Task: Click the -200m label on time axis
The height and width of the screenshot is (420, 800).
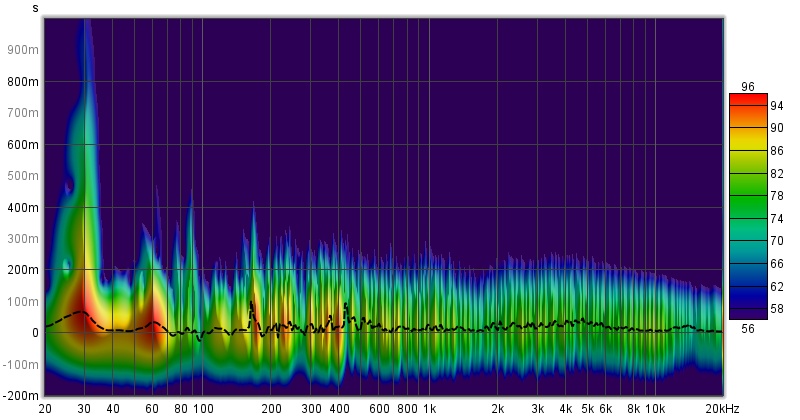Action: (x=20, y=395)
